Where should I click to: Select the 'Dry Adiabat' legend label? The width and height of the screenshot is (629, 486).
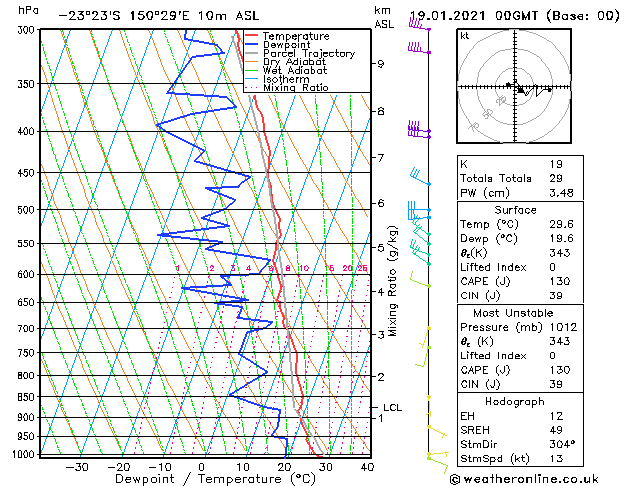(x=294, y=62)
